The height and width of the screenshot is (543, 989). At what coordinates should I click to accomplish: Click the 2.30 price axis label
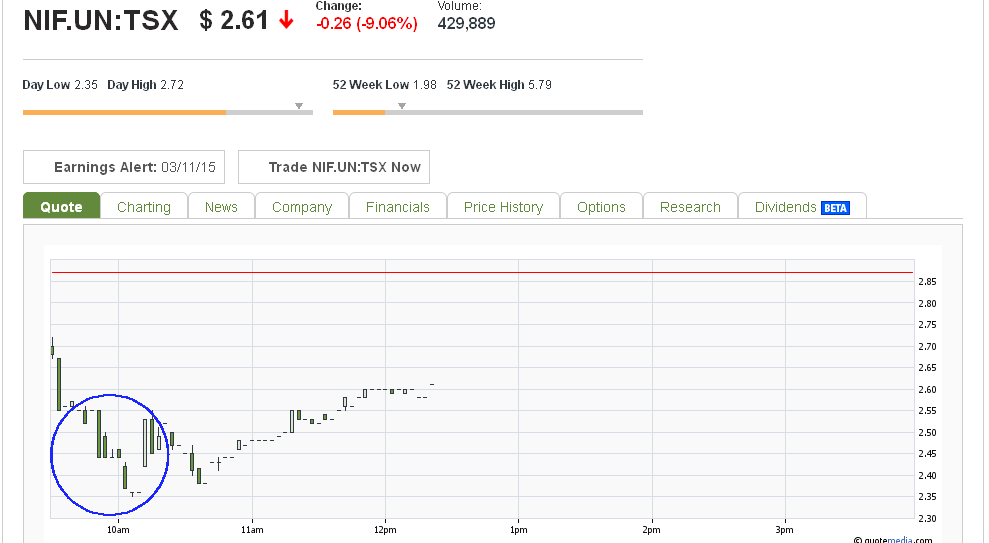coord(927,518)
